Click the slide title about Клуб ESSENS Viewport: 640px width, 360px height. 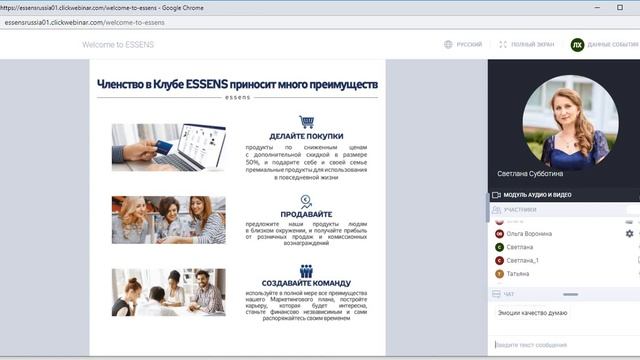(237, 84)
